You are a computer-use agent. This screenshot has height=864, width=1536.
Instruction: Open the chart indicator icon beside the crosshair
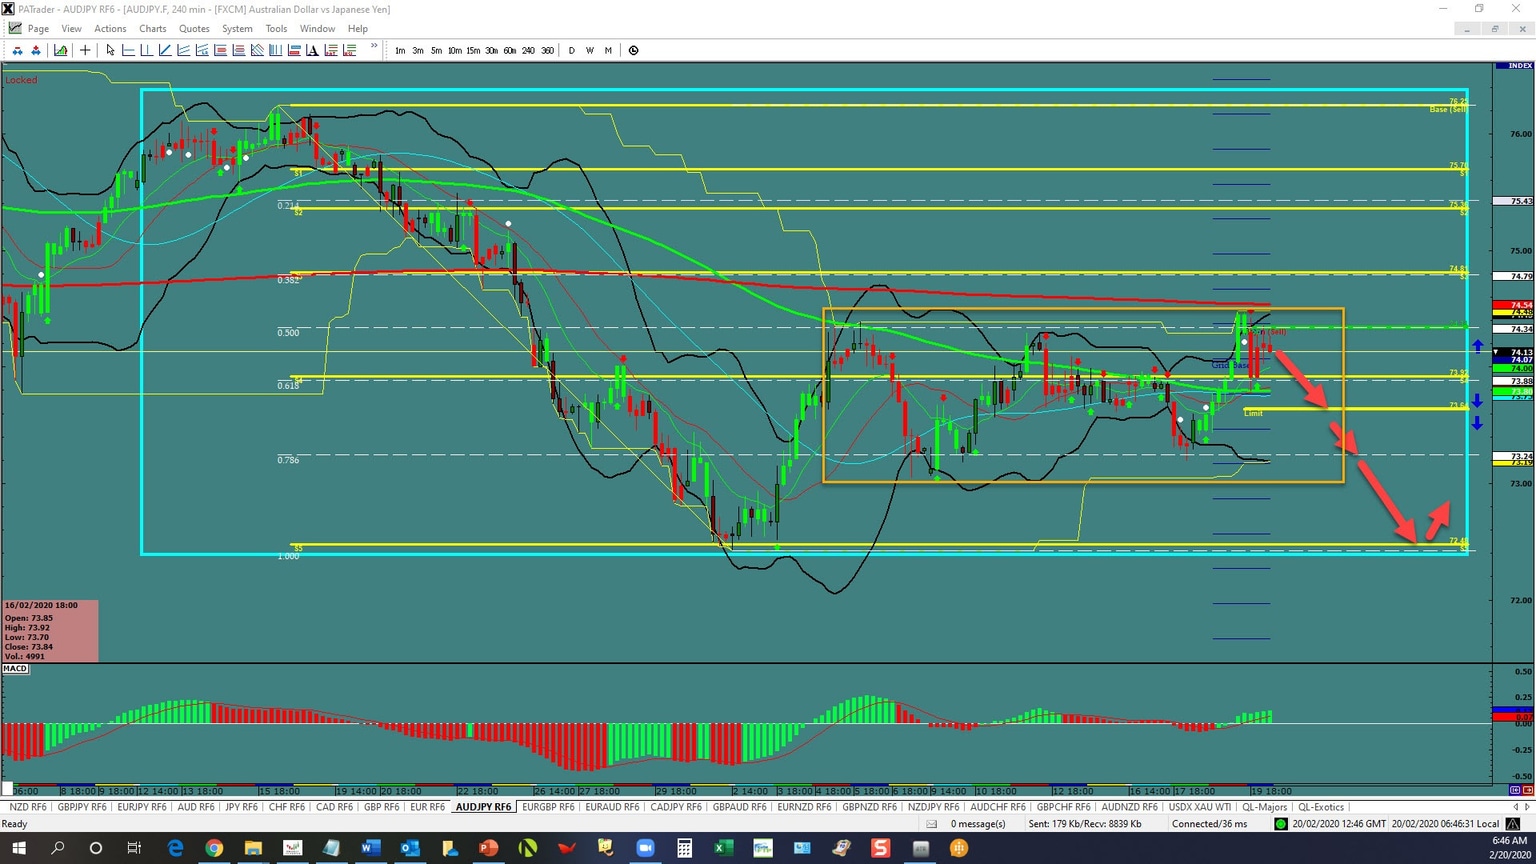pyautogui.click(x=60, y=50)
